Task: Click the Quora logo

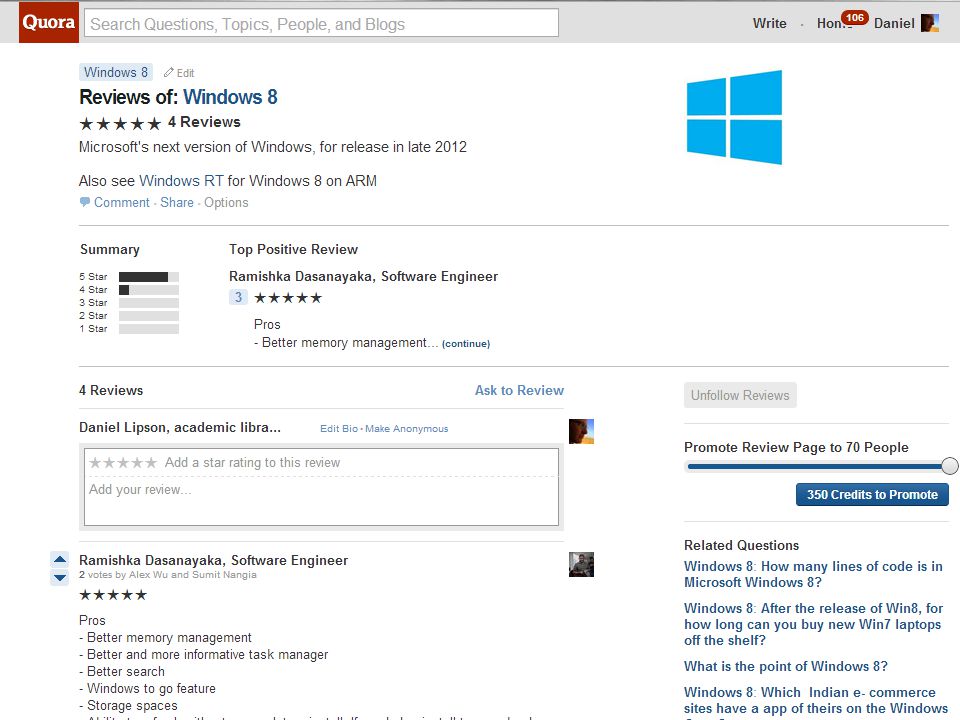Action: (x=48, y=22)
